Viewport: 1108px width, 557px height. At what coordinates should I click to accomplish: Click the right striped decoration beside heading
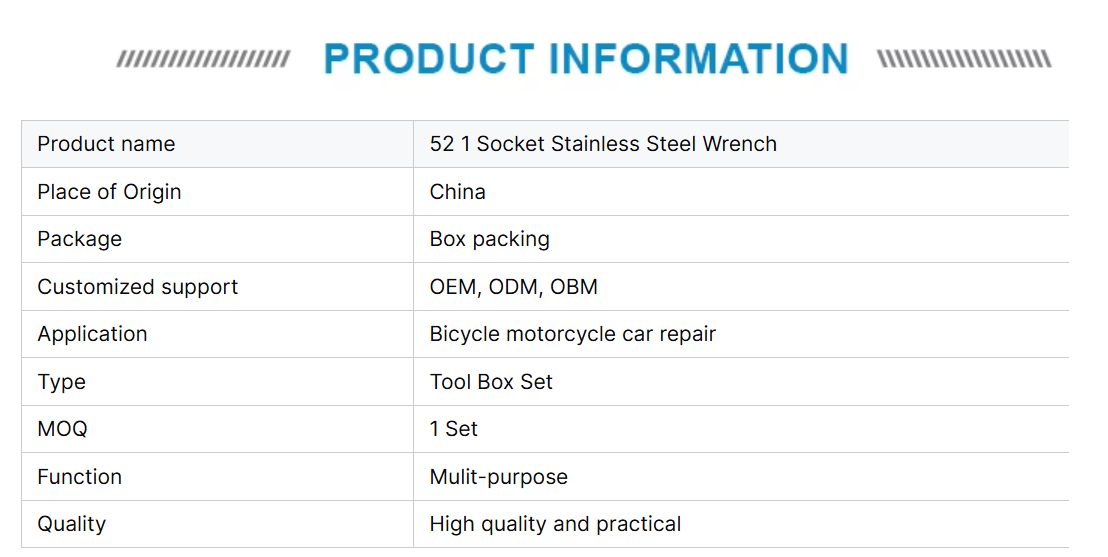pyautogui.click(x=964, y=59)
